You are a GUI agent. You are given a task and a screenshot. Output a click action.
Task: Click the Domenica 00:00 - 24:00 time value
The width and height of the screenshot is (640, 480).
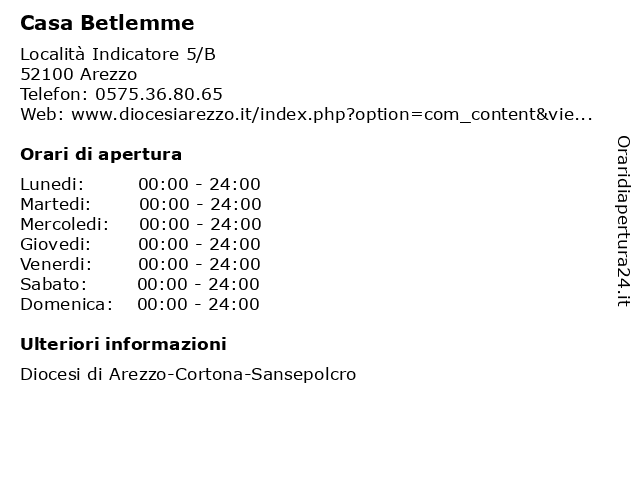[x=198, y=304]
